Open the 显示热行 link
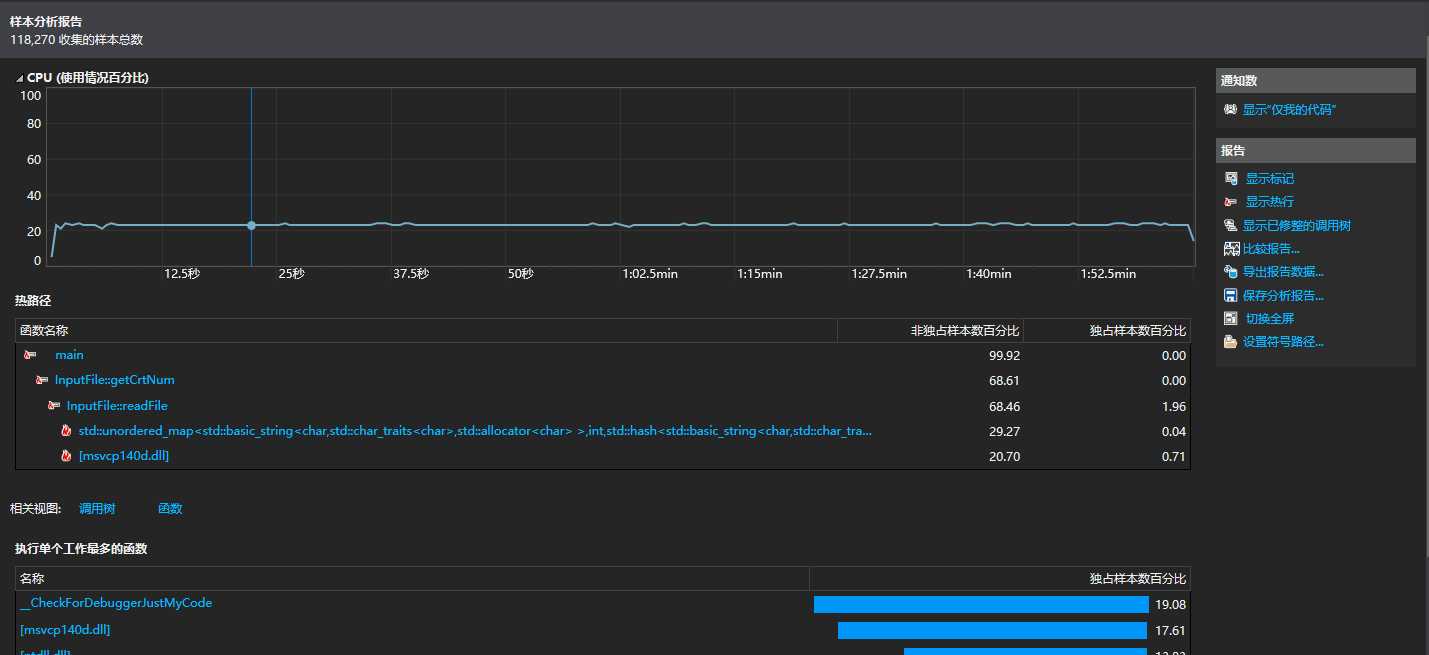Screen dimensions: 1429x655 pos(1269,202)
